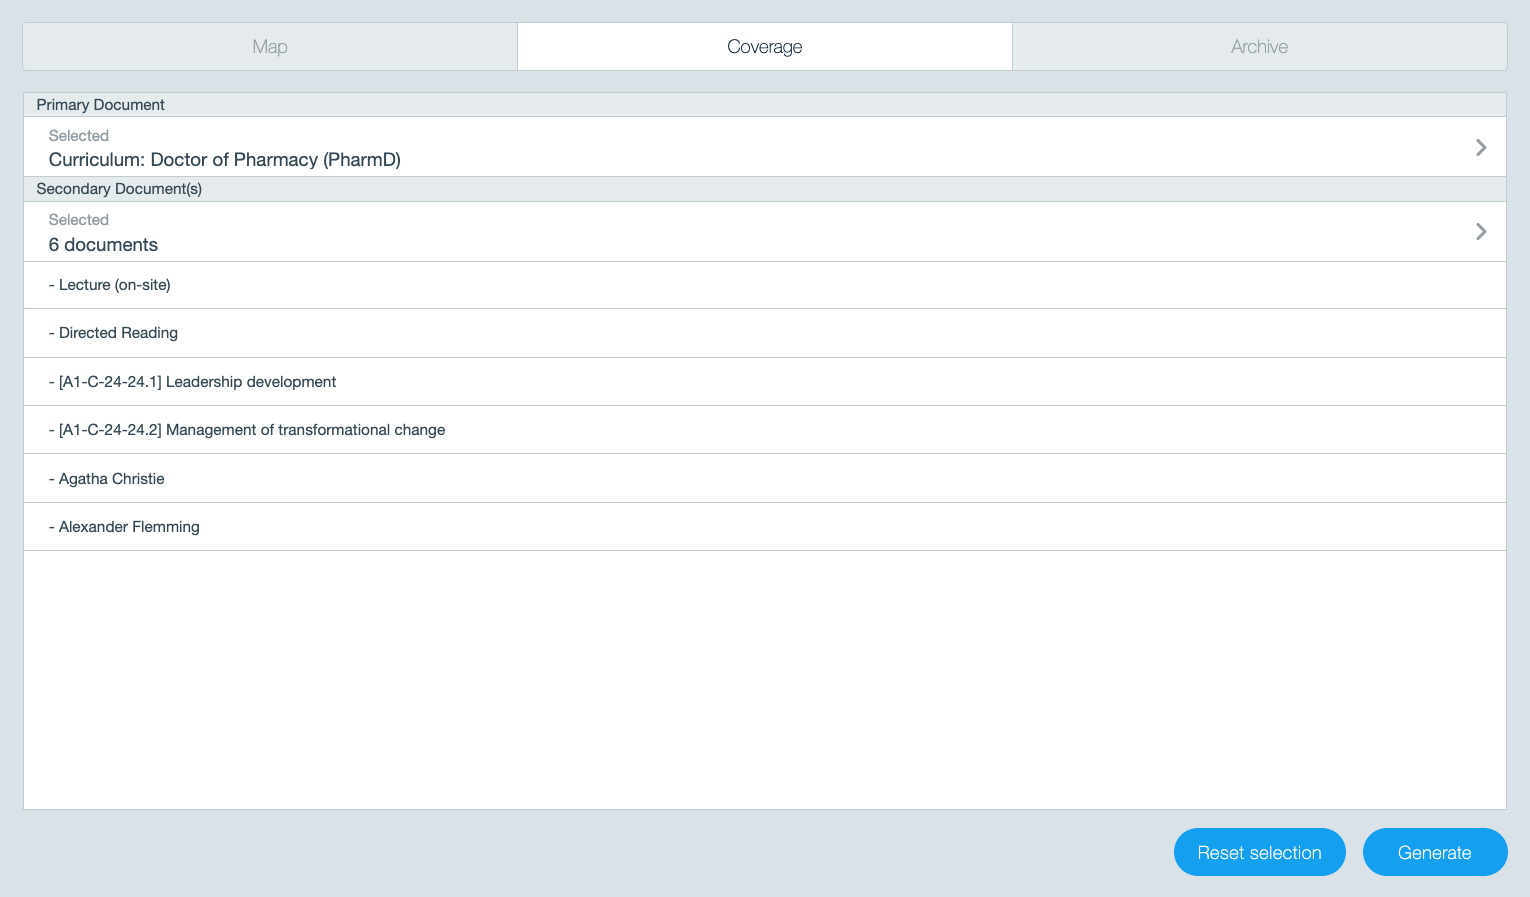This screenshot has height=897, width=1530.
Task: Switch to the Map tab
Action: [270, 47]
